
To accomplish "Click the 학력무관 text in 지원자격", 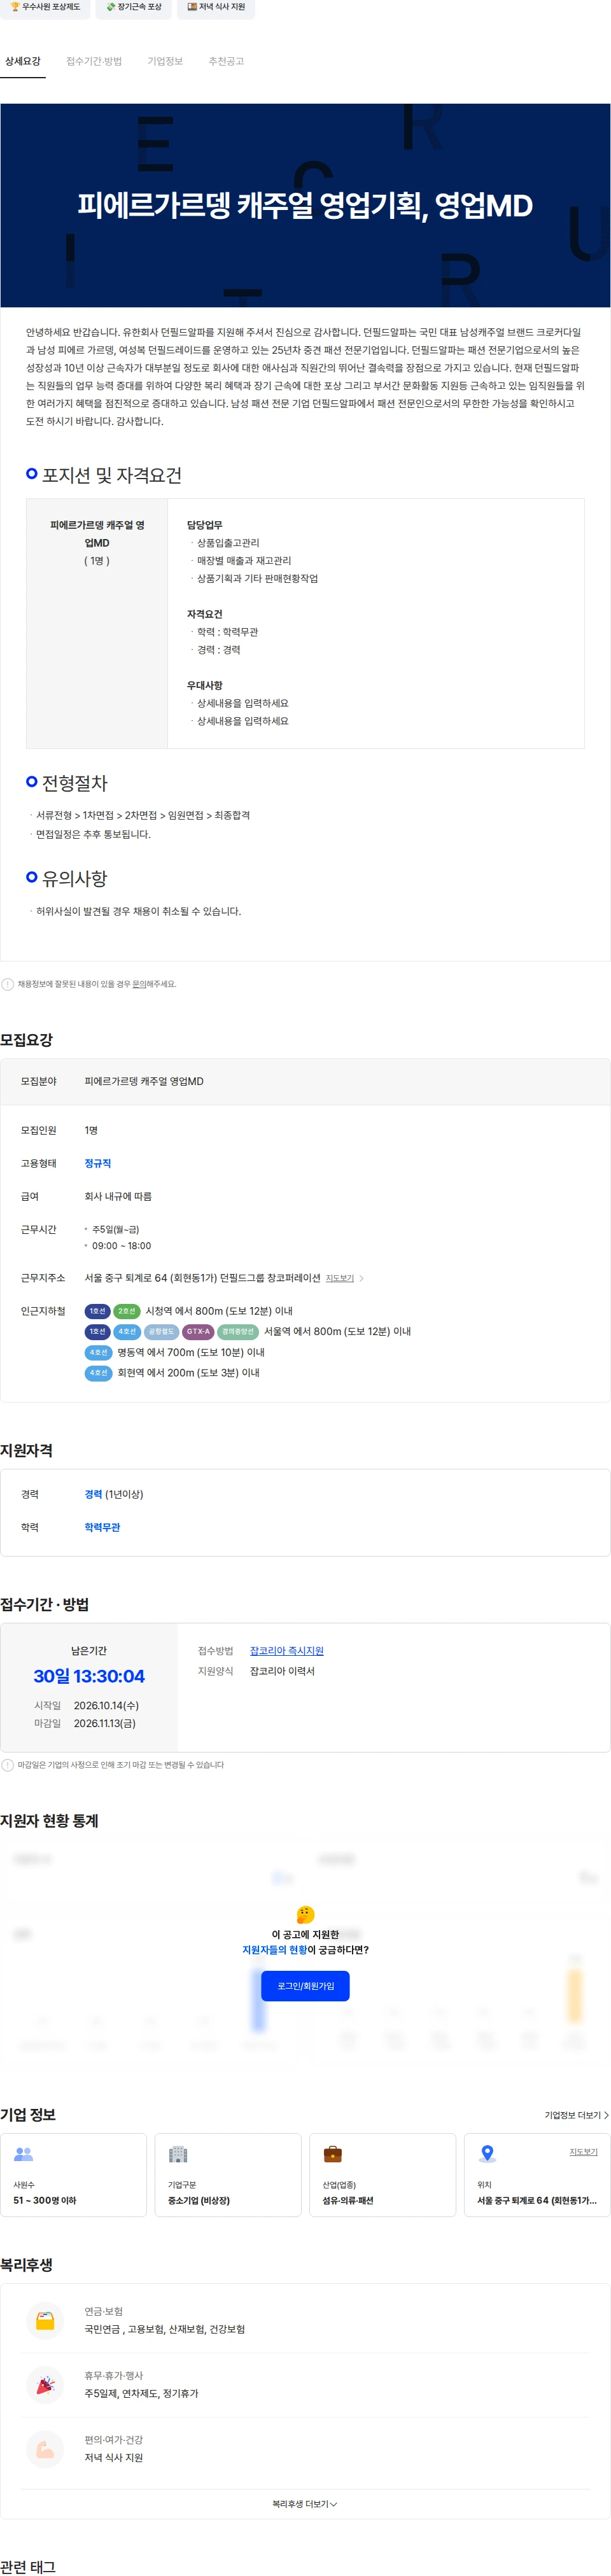I will point(102,1527).
